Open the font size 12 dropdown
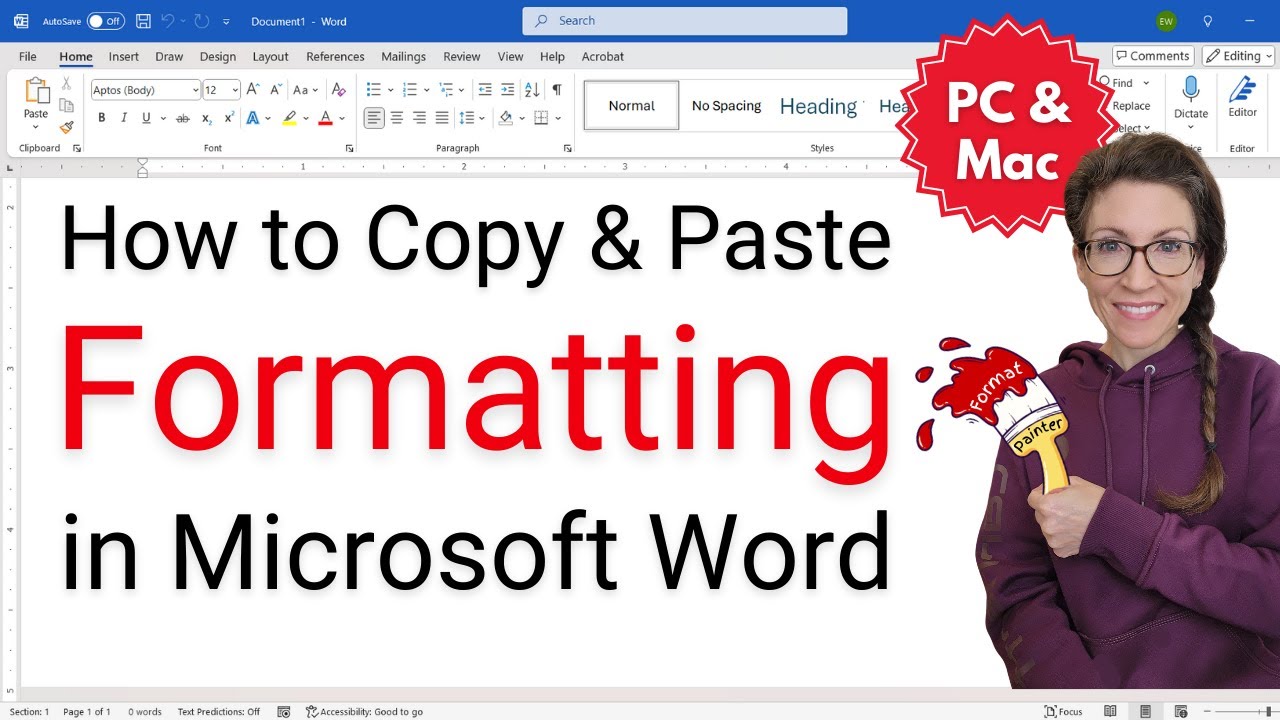This screenshot has width=1280, height=720. pos(235,90)
